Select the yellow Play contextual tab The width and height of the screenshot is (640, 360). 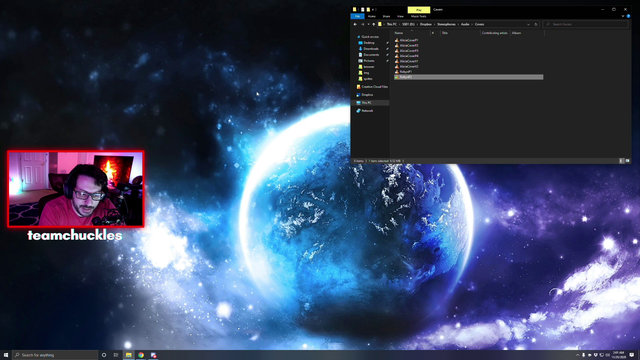click(x=419, y=9)
